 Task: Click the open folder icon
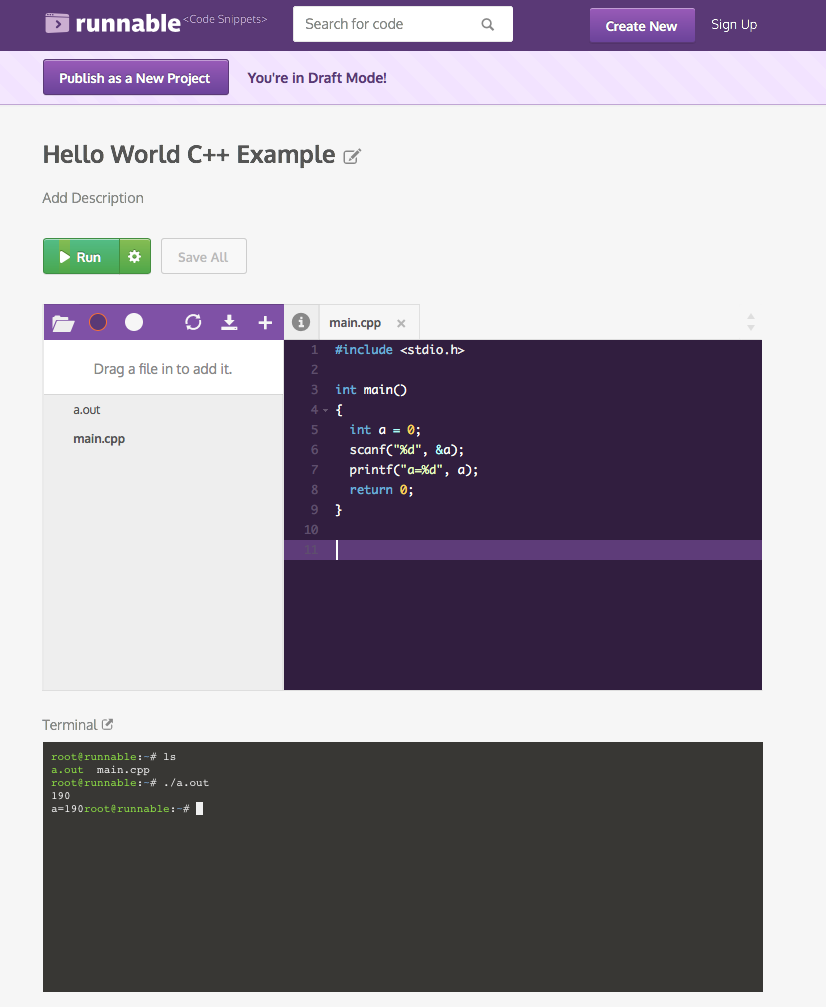point(63,322)
